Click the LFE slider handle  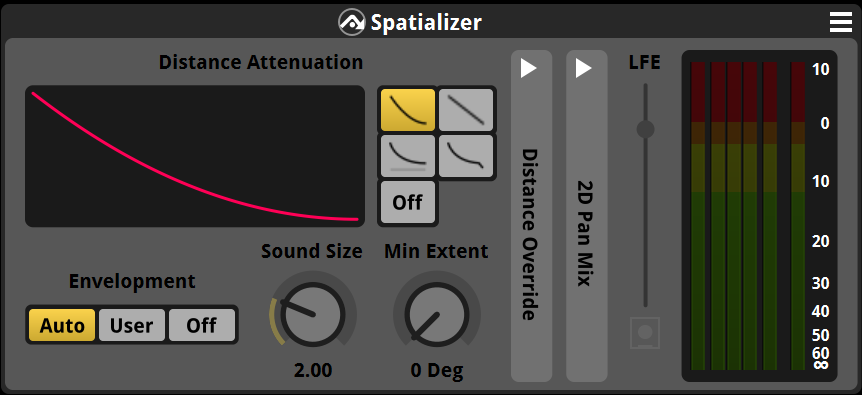point(645,130)
